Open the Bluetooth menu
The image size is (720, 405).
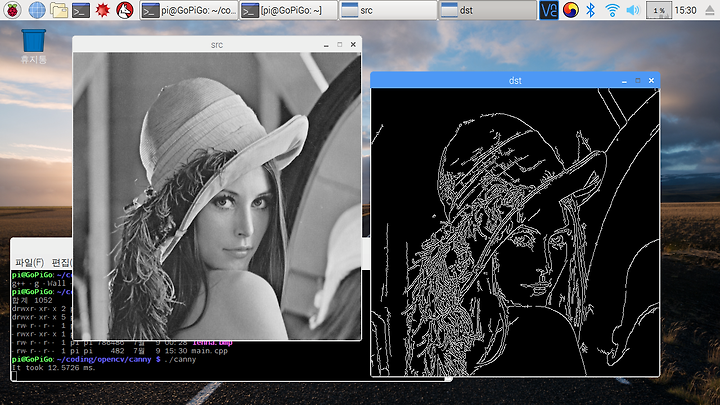[591, 10]
